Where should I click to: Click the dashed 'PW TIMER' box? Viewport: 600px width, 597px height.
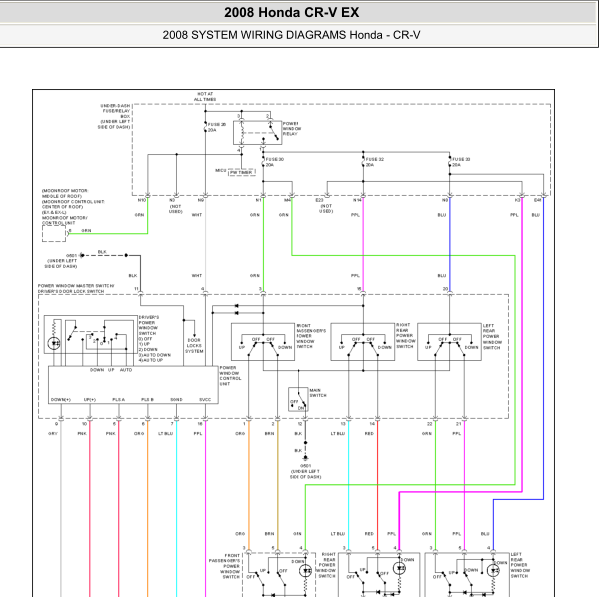(242, 173)
